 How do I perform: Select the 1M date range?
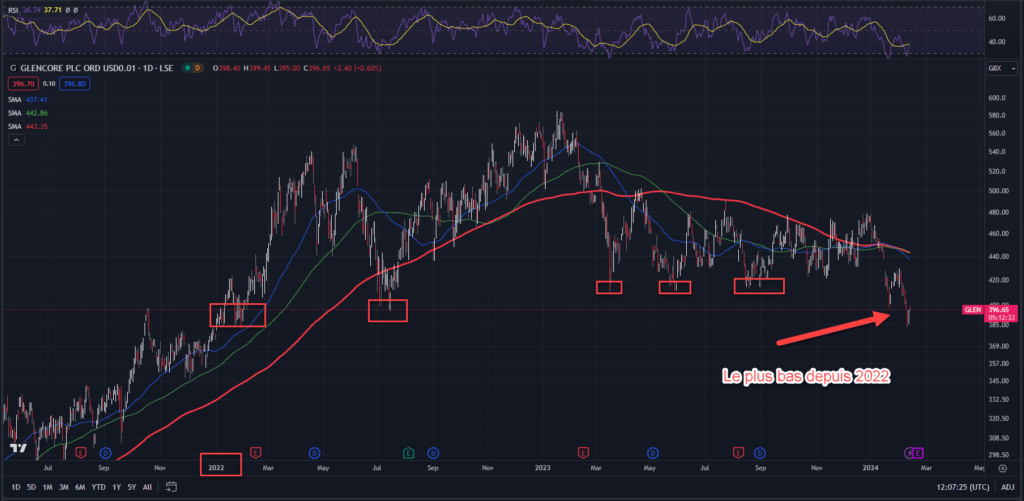click(48, 487)
